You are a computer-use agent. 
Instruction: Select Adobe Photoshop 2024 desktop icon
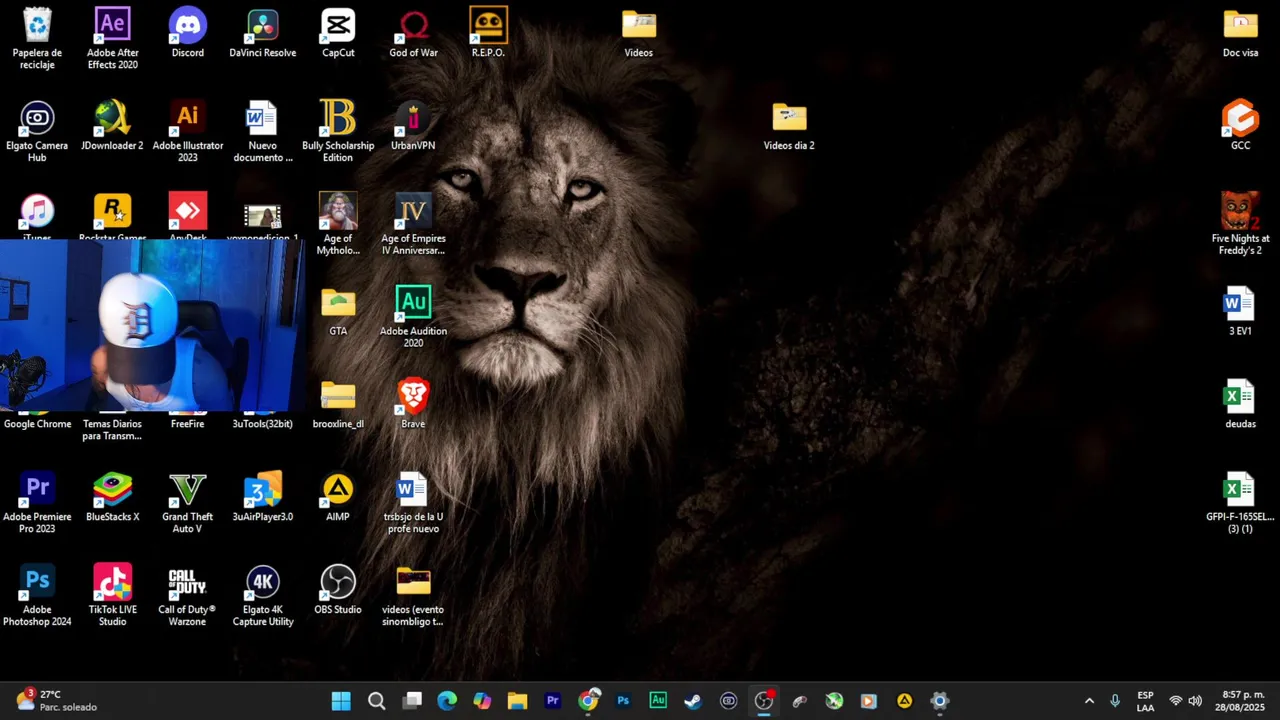pos(37,596)
